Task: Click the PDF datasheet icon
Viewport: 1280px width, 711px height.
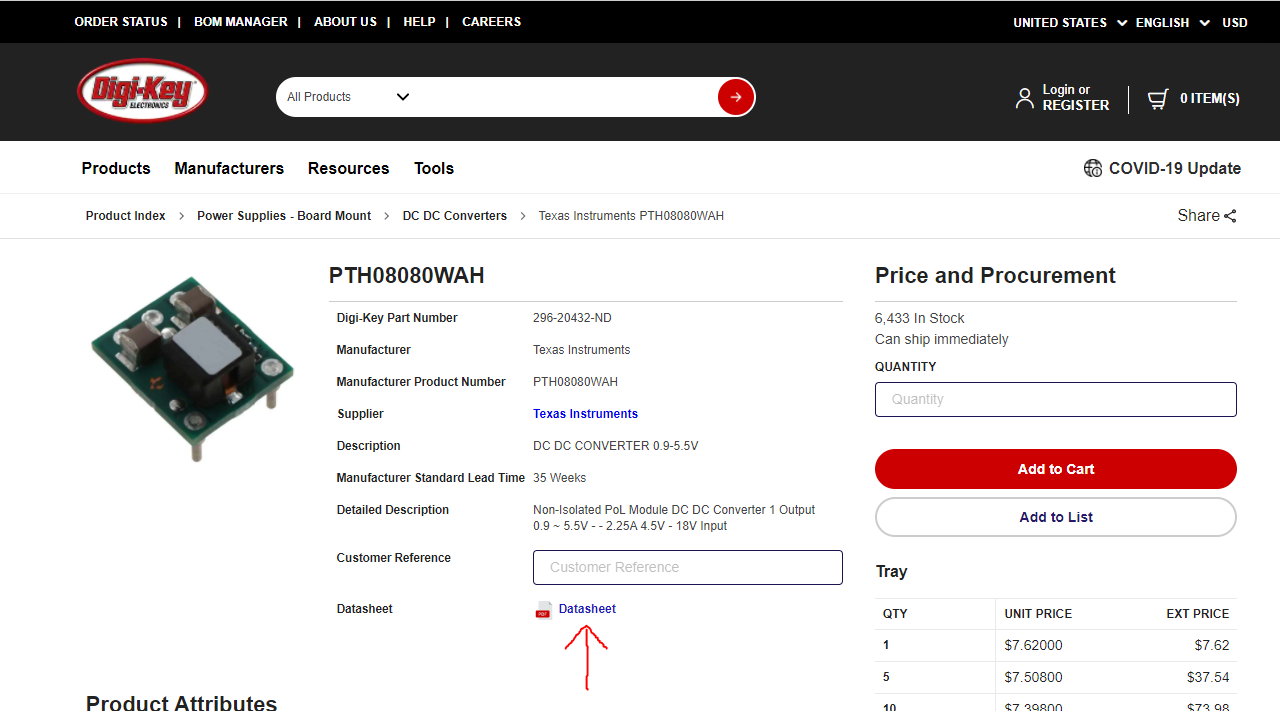Action: click(x=544, y=610)
